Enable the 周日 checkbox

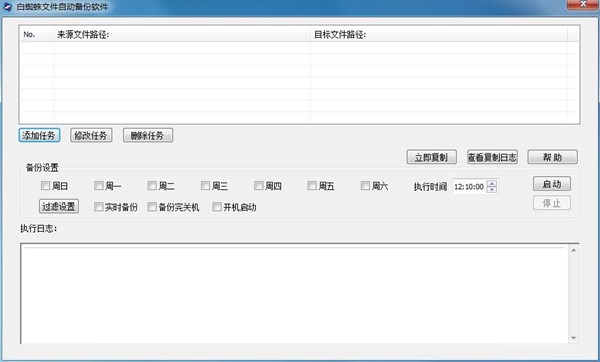(46, 186)
